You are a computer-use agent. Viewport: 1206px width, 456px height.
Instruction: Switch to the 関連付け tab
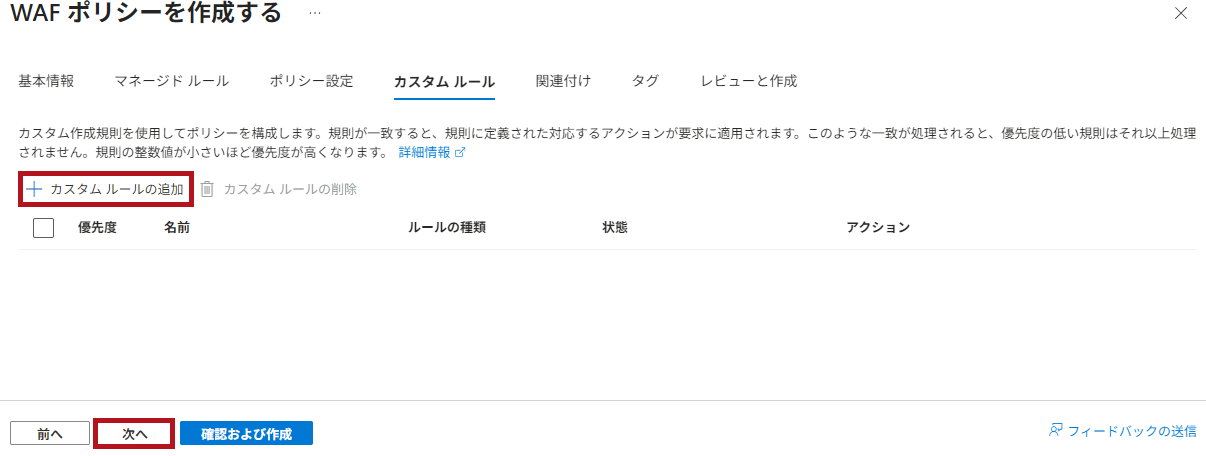click(563, 81)
